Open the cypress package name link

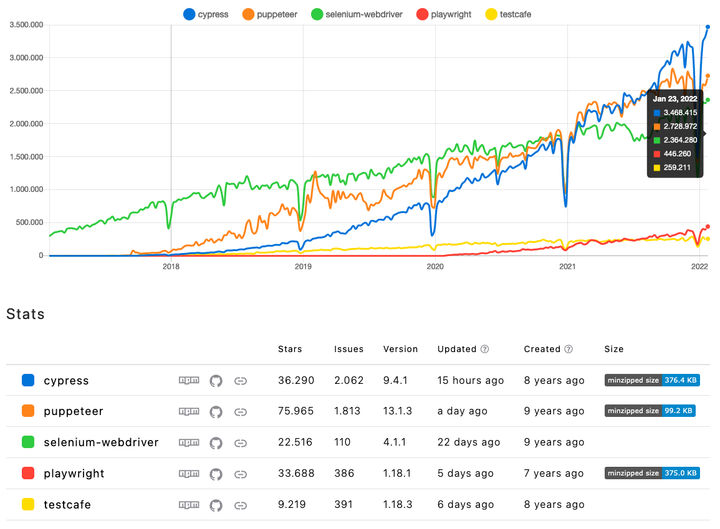[66, 381]
